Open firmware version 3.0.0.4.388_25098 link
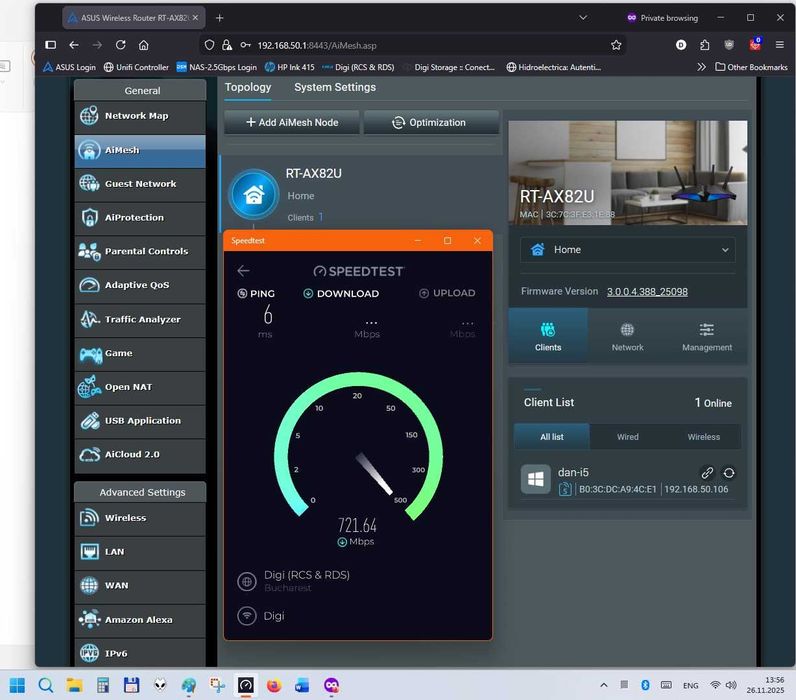The width and height of the screenshot is (796, 700). pyautogui.click(x=646, y=292)
